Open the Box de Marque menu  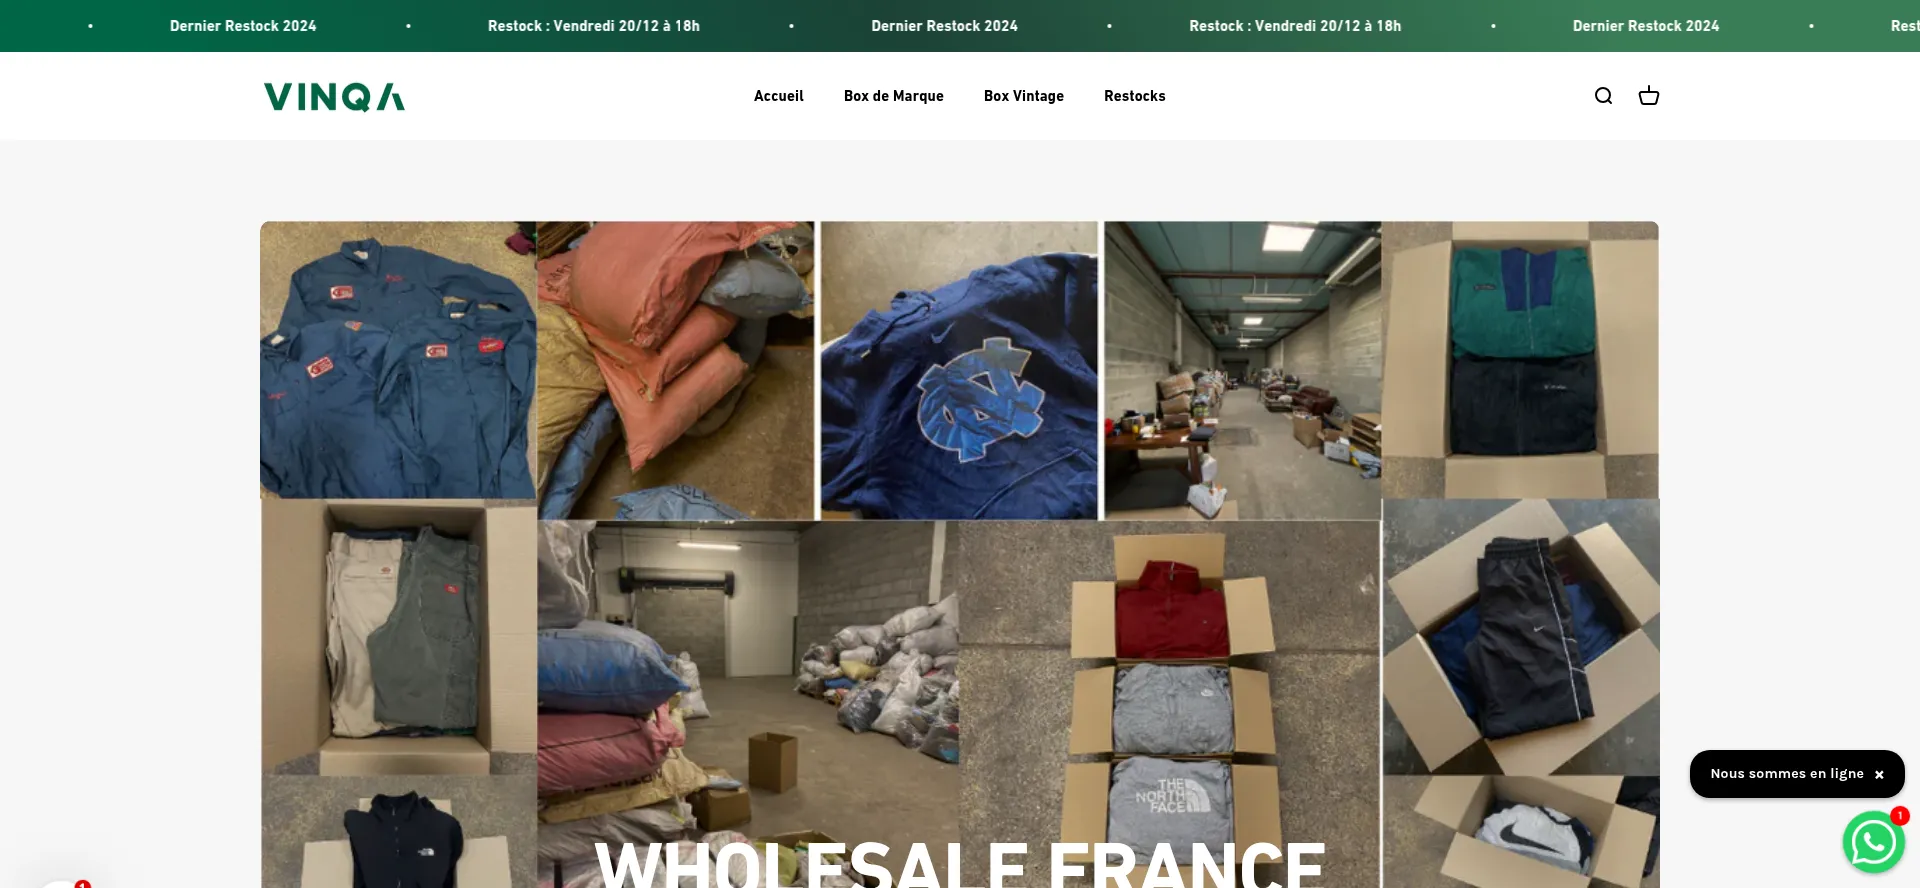tap(893, 96)
